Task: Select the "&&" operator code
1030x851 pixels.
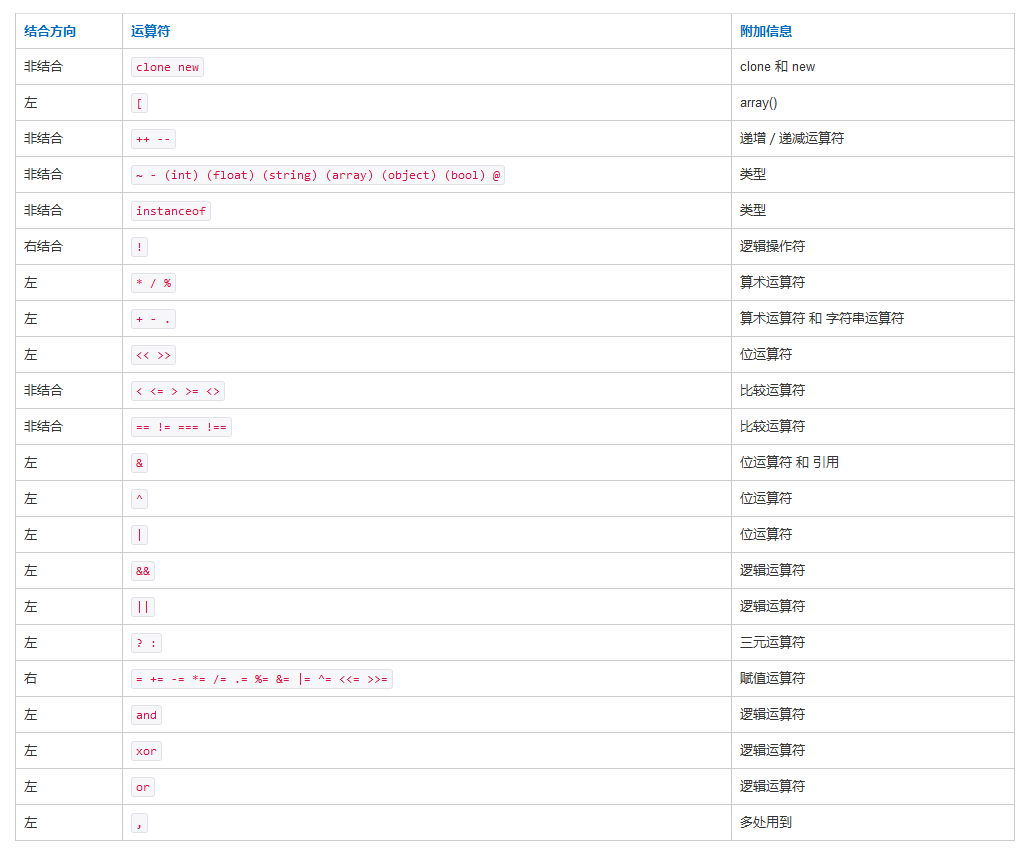Action: tap(143, 571)
